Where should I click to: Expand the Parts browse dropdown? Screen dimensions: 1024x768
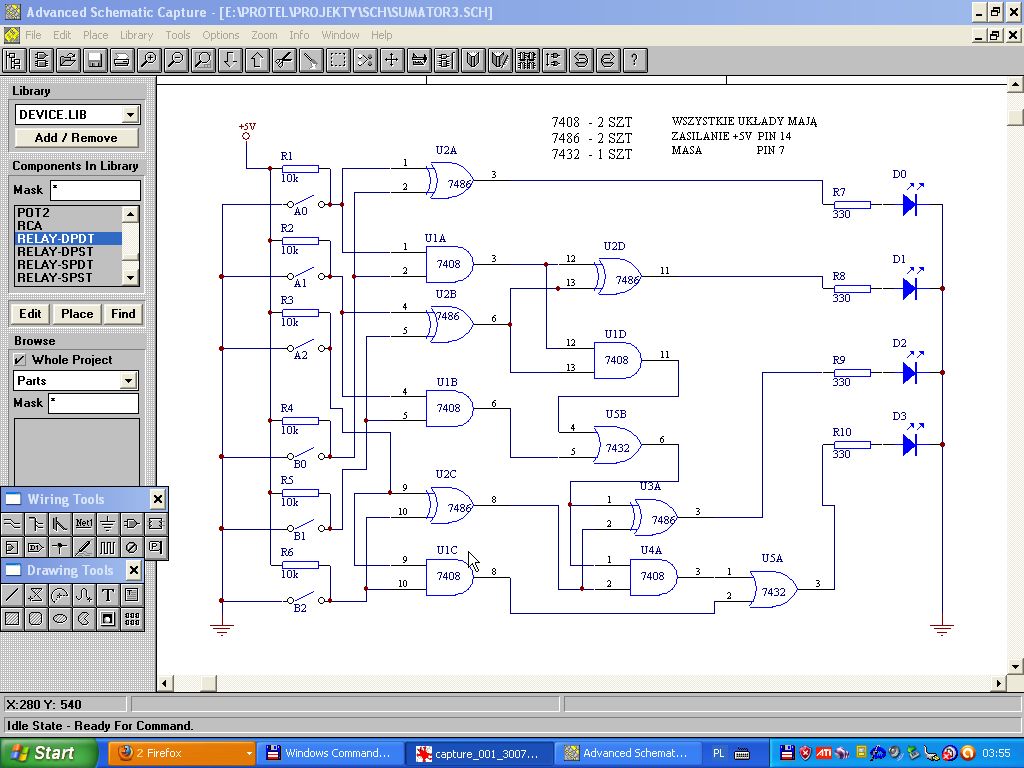pos(129,381)
